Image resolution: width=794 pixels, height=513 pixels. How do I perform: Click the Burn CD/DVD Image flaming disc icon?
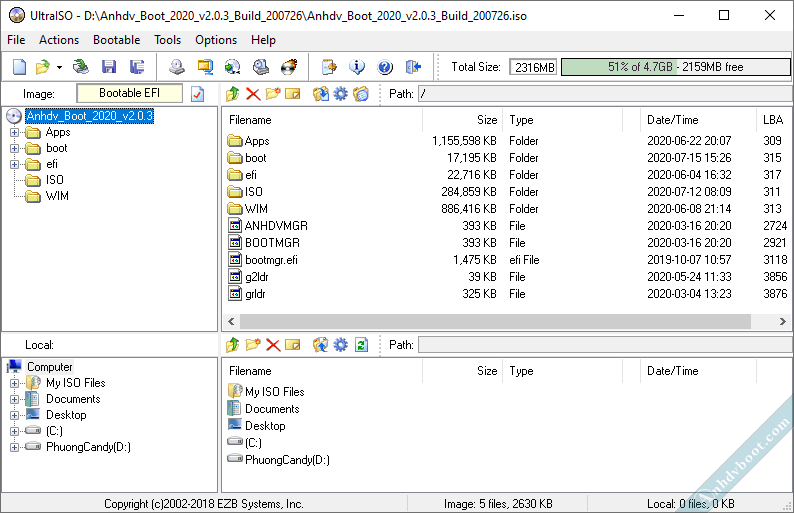point(289,67)
